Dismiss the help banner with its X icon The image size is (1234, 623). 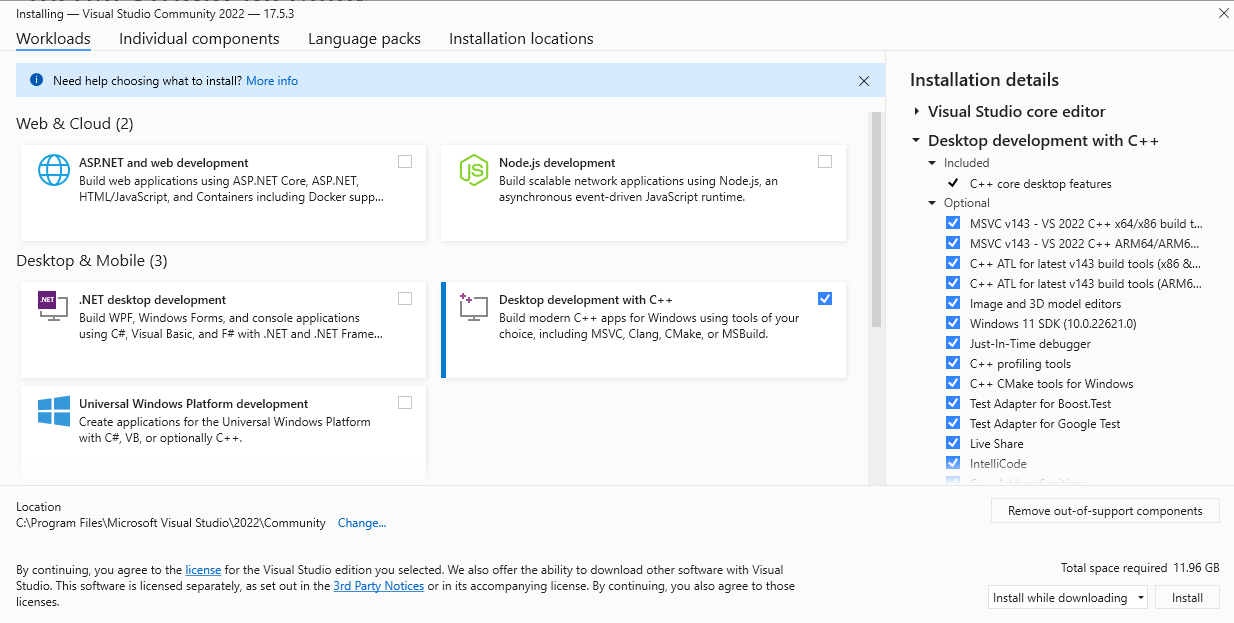click(x=864, y=81)
